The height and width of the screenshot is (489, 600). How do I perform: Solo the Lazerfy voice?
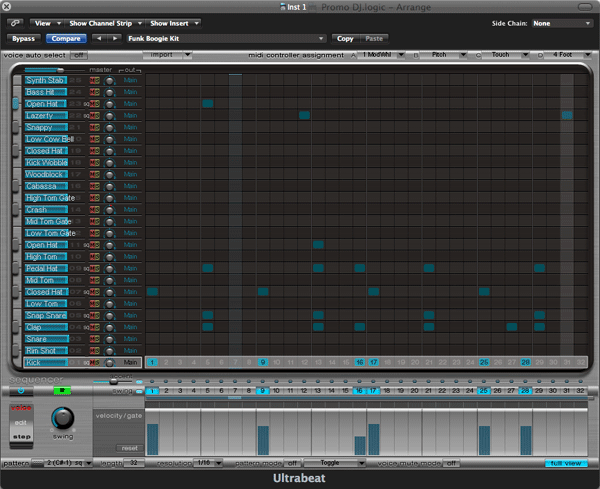(97, 116)
